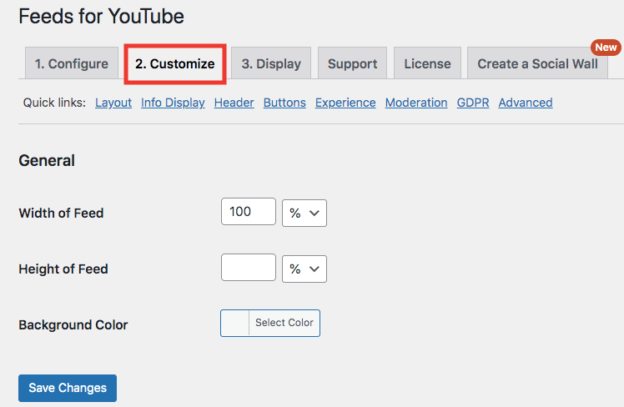The height and width of the screenshot is (407, 624).
Task: Save Changes with the blue button
Action: (68, 388)
